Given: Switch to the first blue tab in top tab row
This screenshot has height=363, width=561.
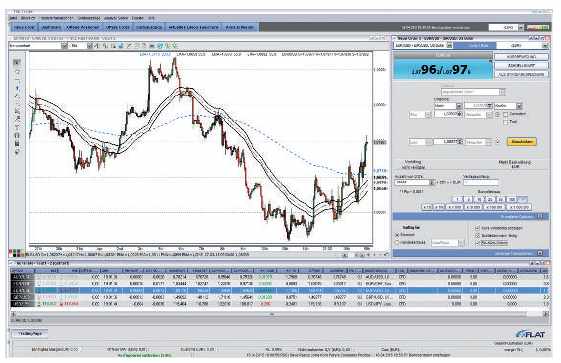Looking at the screenshot, I should pyautogui.click(x=24, y=27).
